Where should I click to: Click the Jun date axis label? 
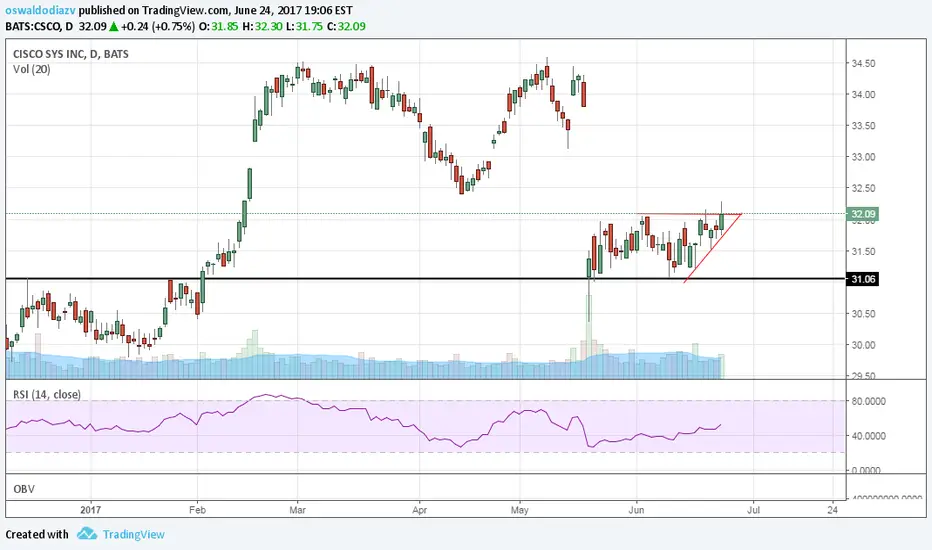click(x=637, y=510)
